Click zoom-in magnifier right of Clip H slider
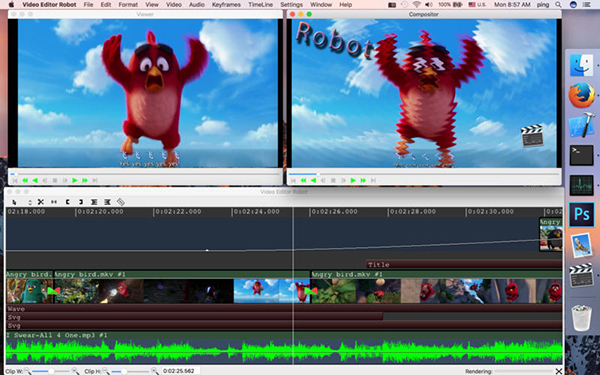The height and width of the screenshot is (375, 600). [x=154, y=371]
